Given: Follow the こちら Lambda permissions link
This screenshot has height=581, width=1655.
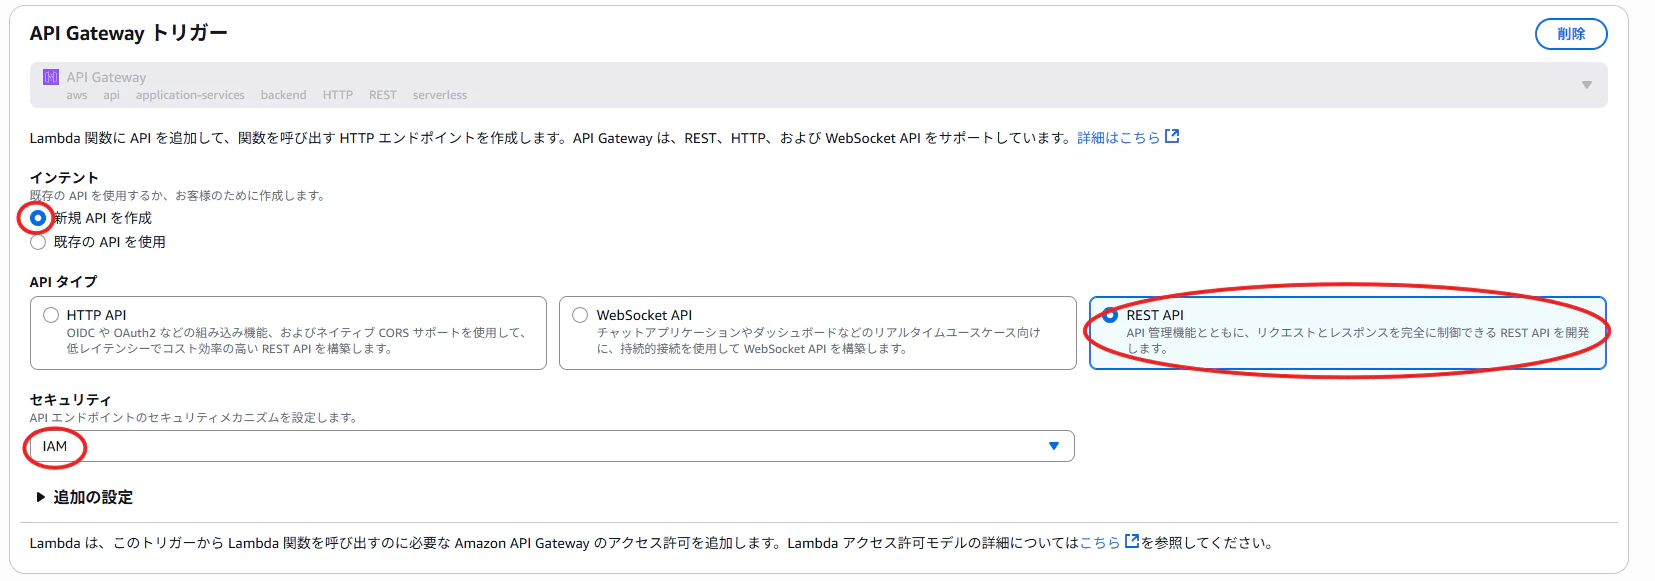Looking at the screenshot, I should click(x=1100, y=543).
